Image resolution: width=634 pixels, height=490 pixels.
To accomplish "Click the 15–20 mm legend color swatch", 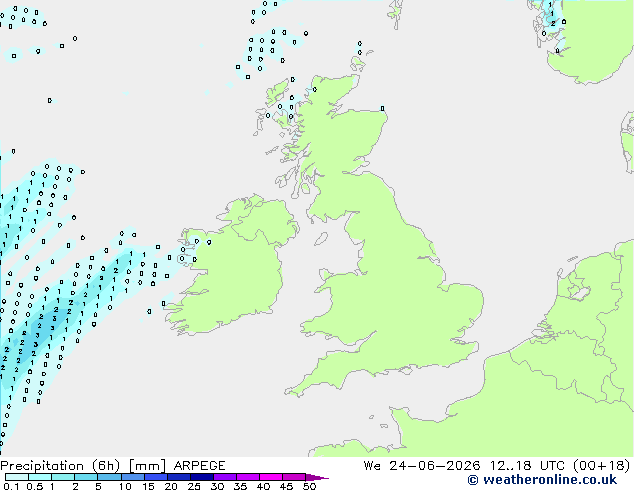I will (155, 477).
